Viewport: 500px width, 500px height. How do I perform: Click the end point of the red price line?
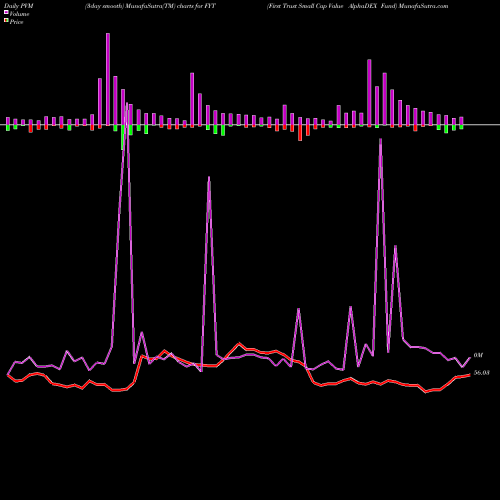469,375
